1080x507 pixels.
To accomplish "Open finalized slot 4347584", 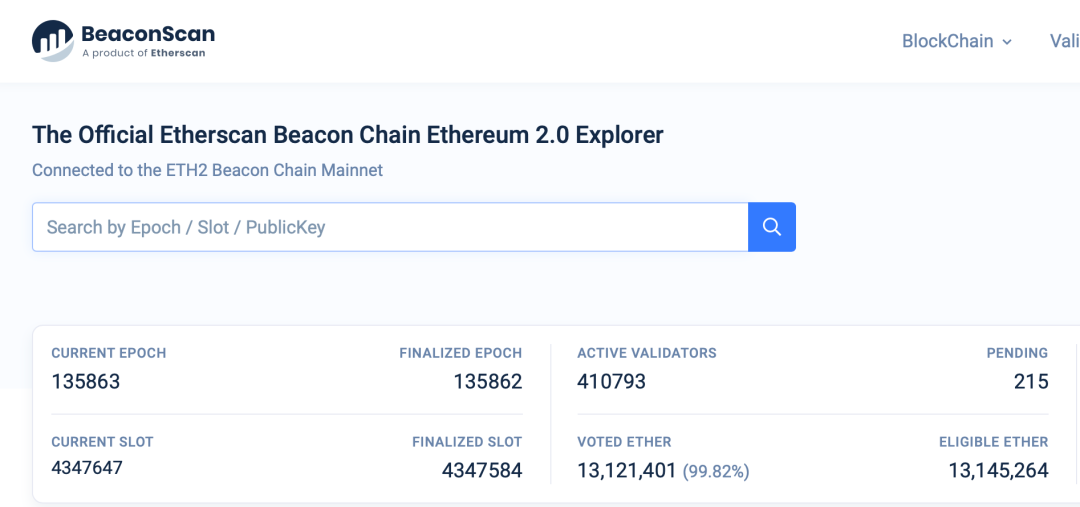I will (482, 470).
